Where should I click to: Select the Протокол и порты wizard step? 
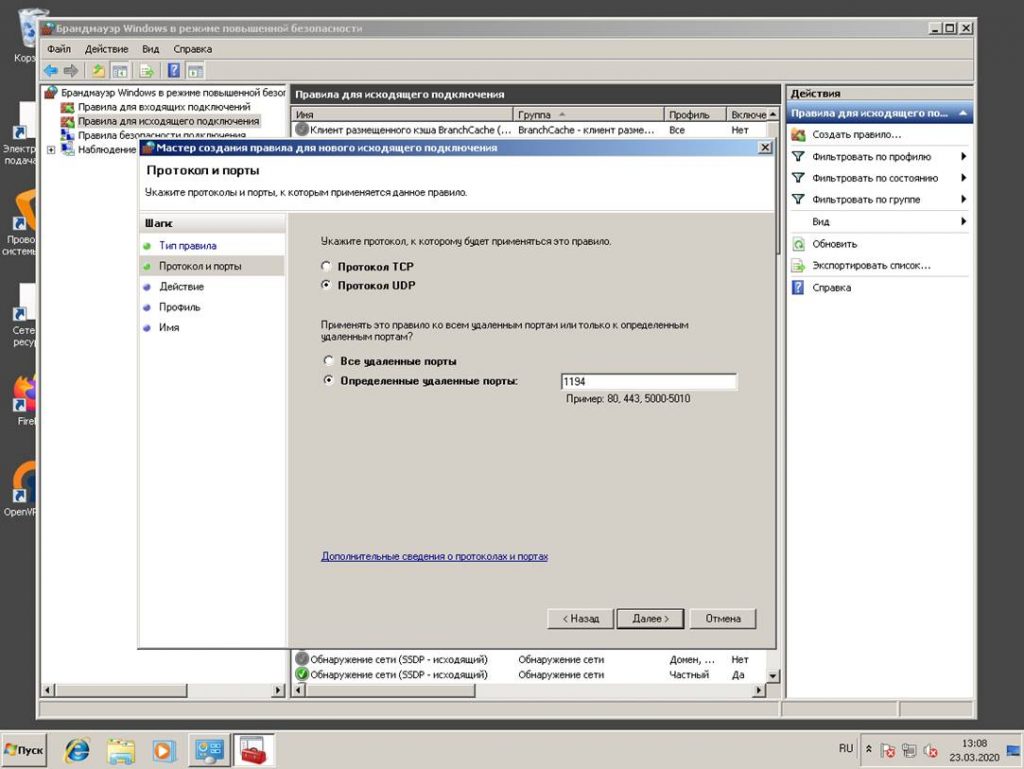click(x=200, y=266)
